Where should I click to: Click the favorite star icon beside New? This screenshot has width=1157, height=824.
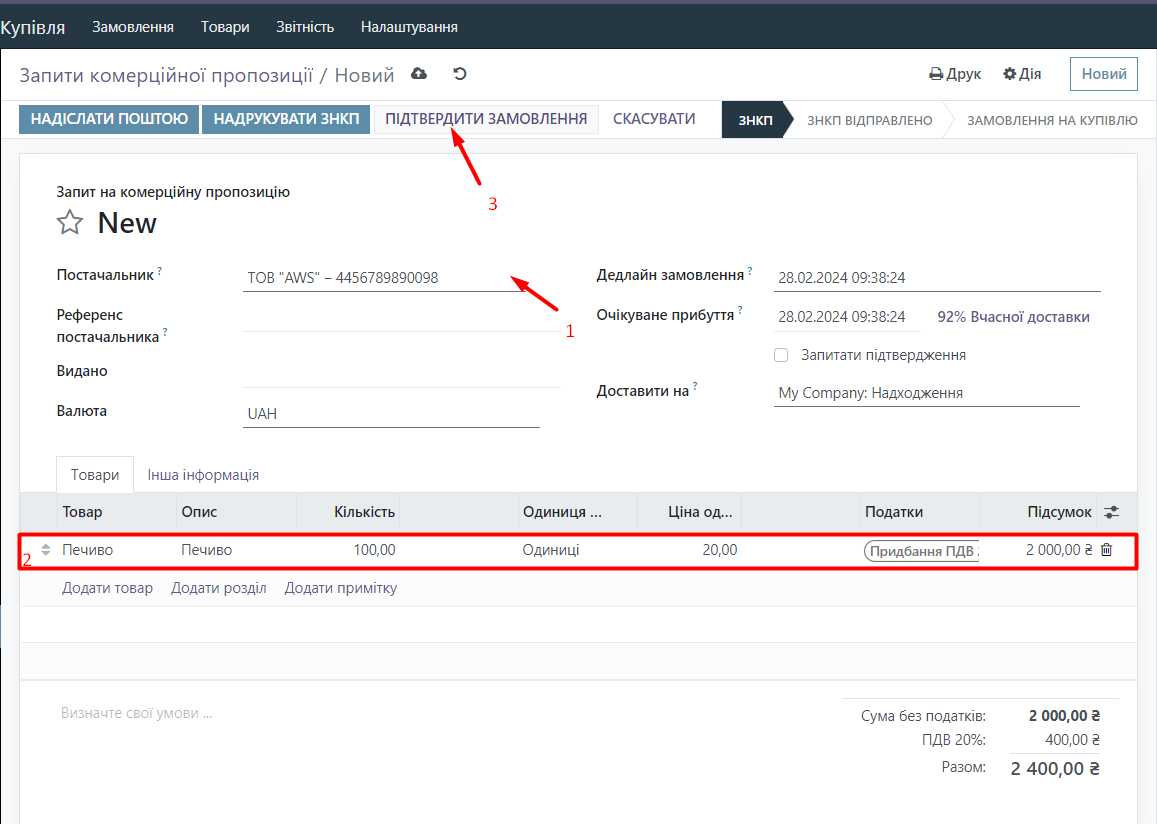69,223
